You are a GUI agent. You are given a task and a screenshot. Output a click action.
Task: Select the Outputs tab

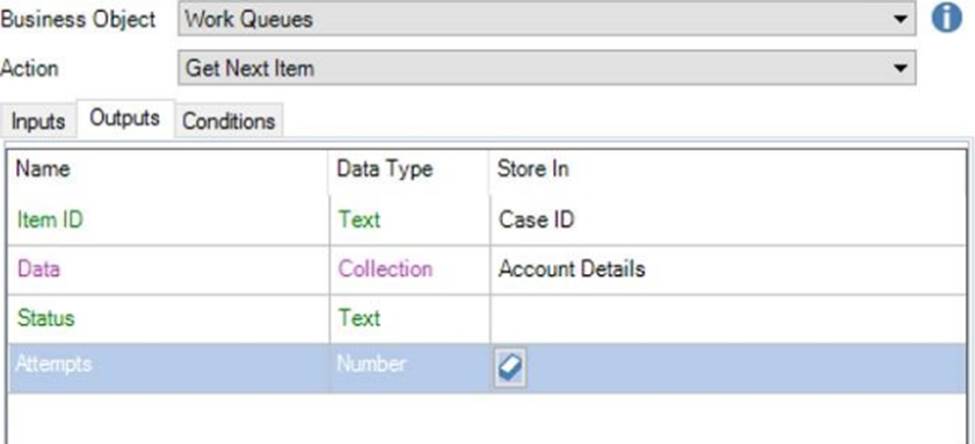pyautogui.click(x=125, y=118)
